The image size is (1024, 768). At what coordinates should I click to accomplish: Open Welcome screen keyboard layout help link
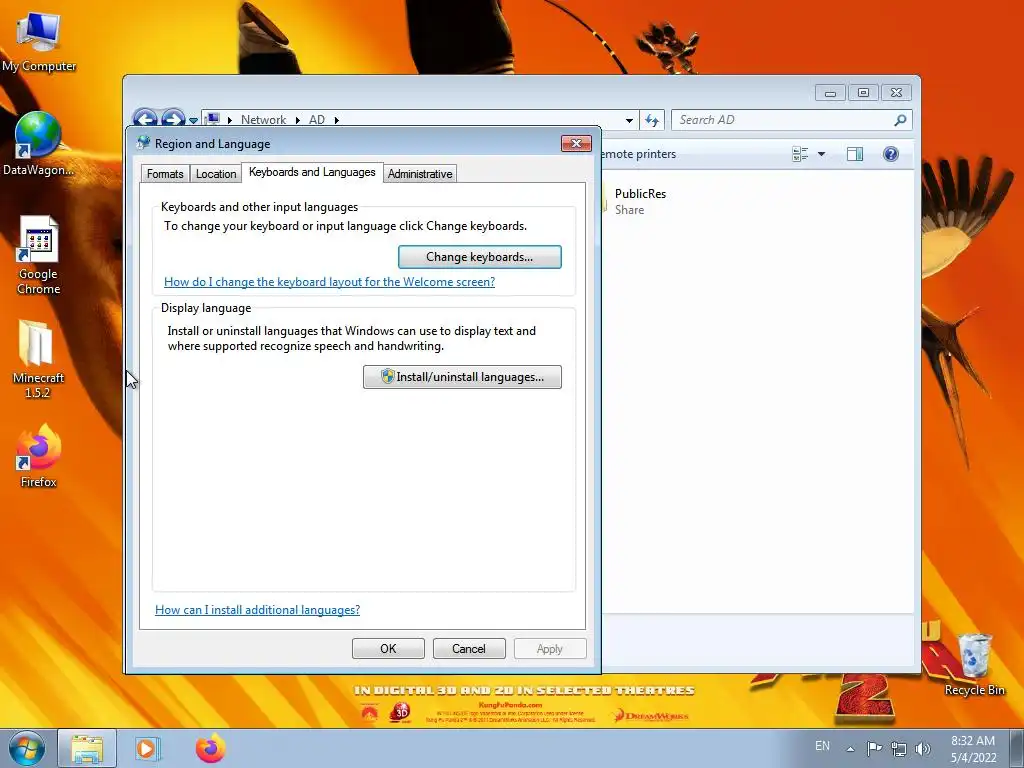(x=329, y=281)
